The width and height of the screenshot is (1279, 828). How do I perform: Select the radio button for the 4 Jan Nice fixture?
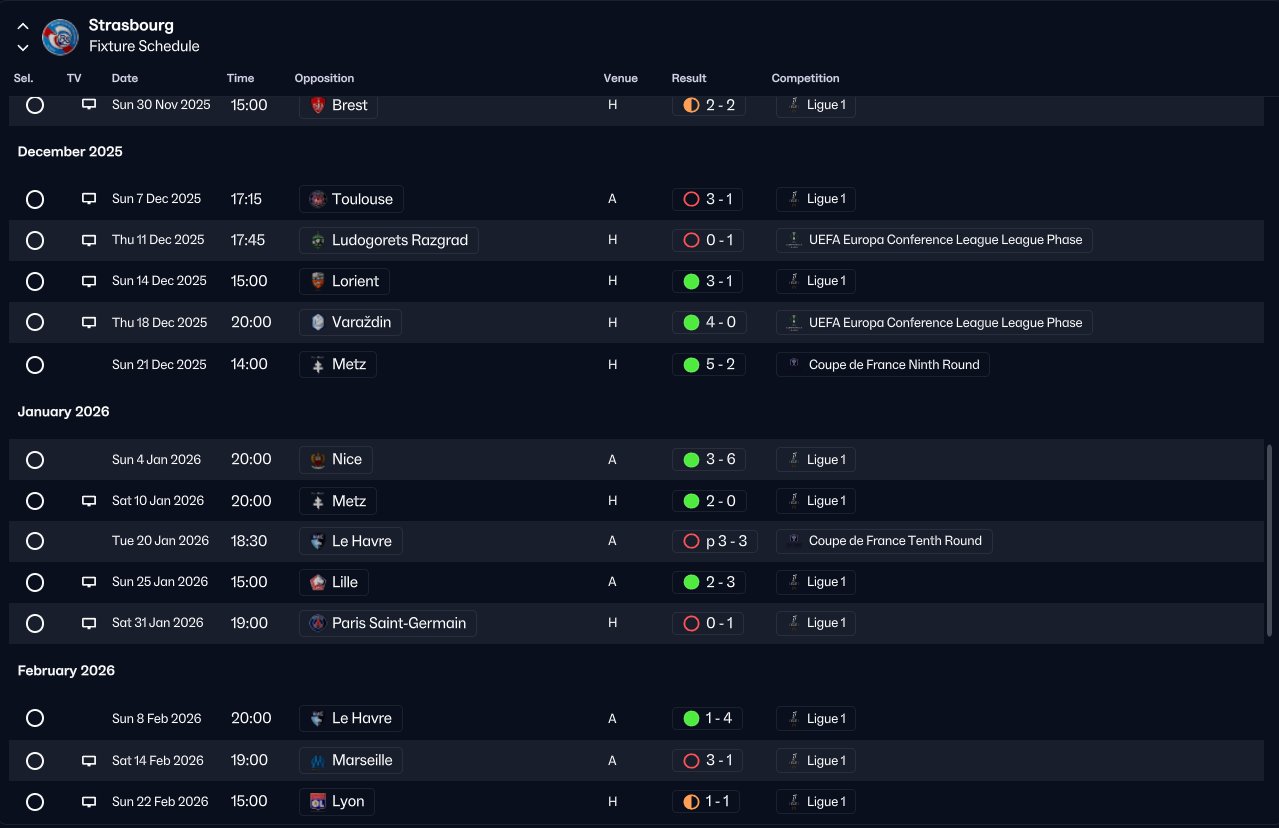[35, 460]
